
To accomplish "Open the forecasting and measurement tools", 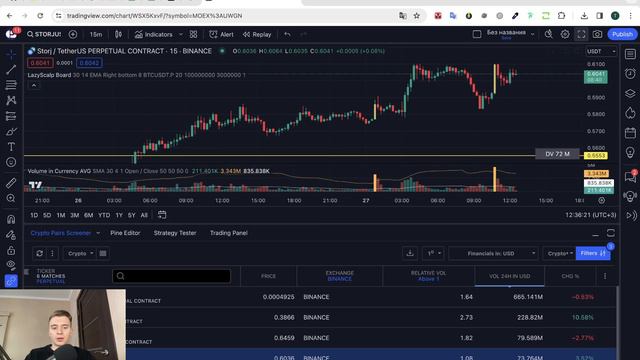I will point(11,116).
